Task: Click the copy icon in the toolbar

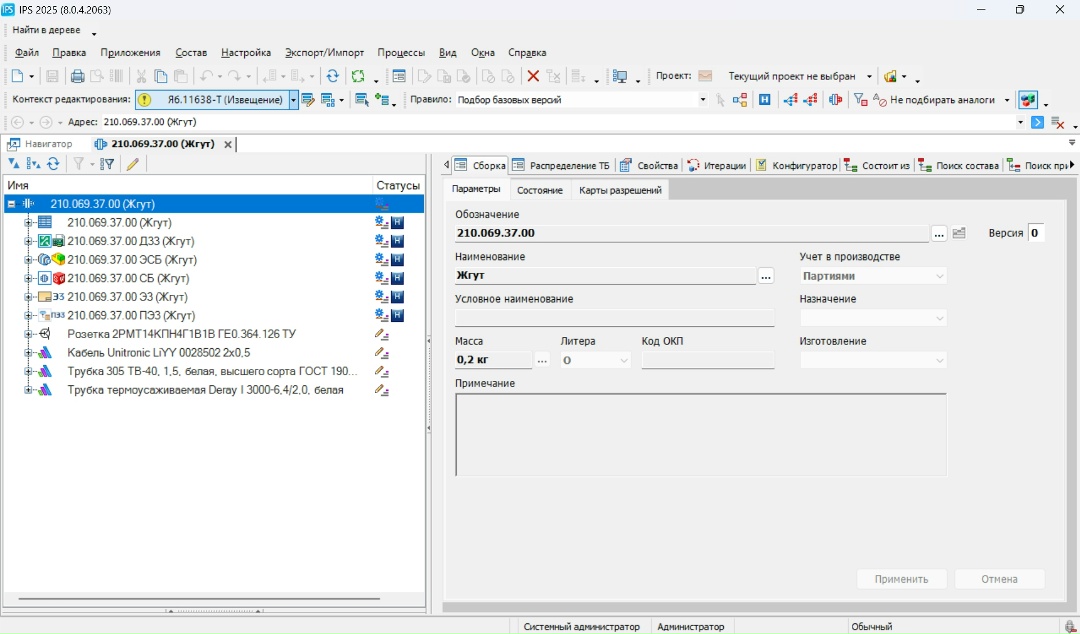Action: (160, 76)
